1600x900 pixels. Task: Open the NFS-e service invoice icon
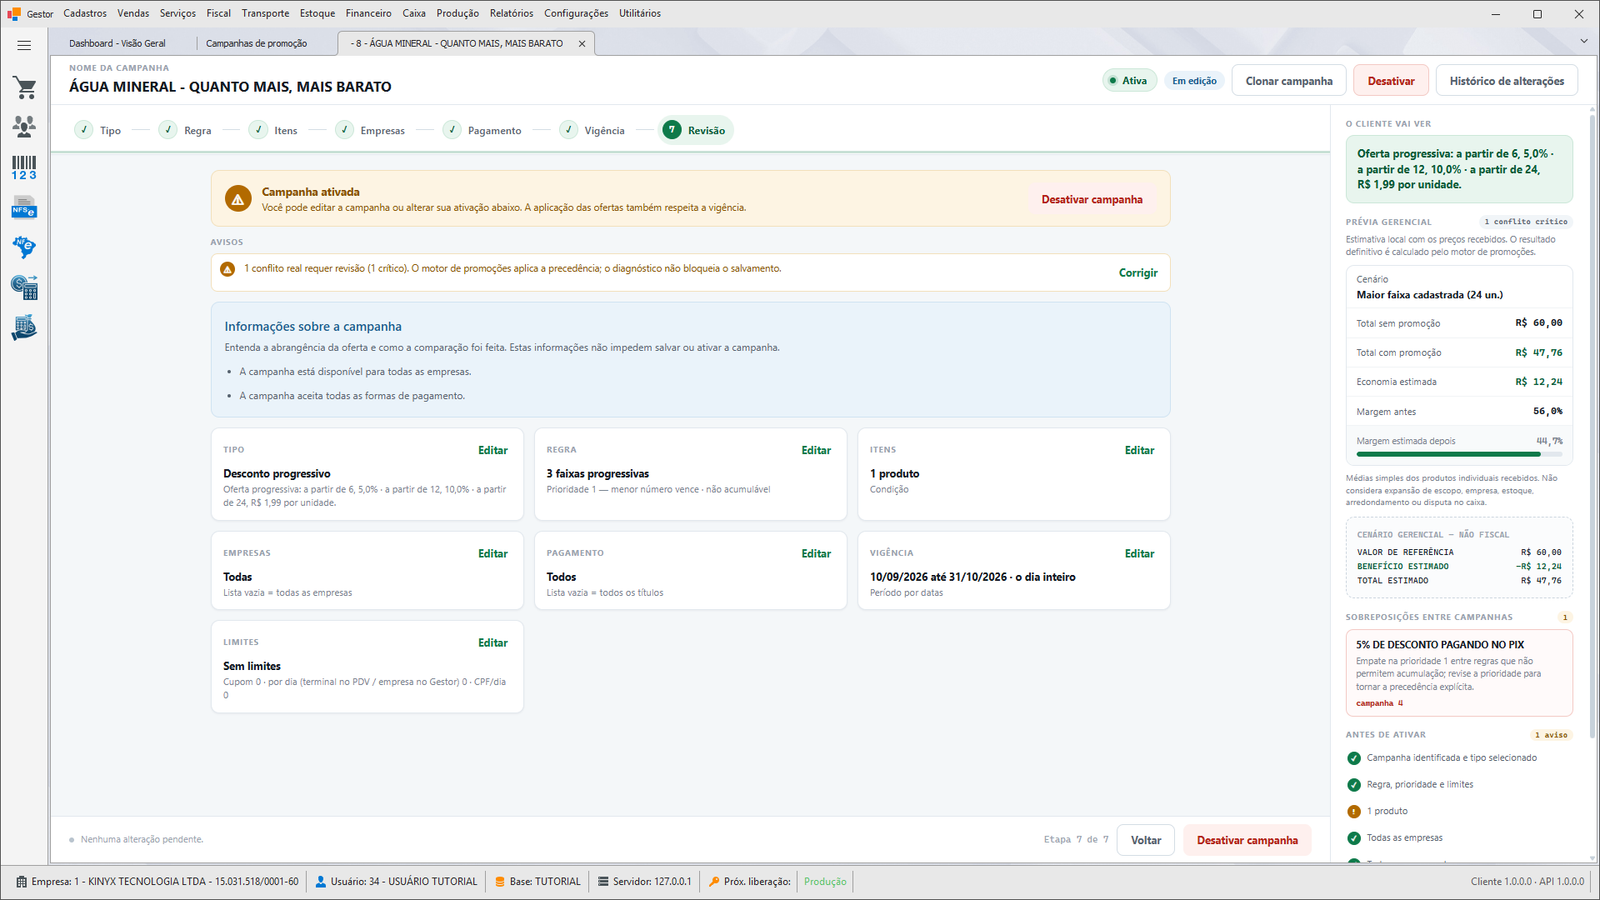tap(24, 208)
